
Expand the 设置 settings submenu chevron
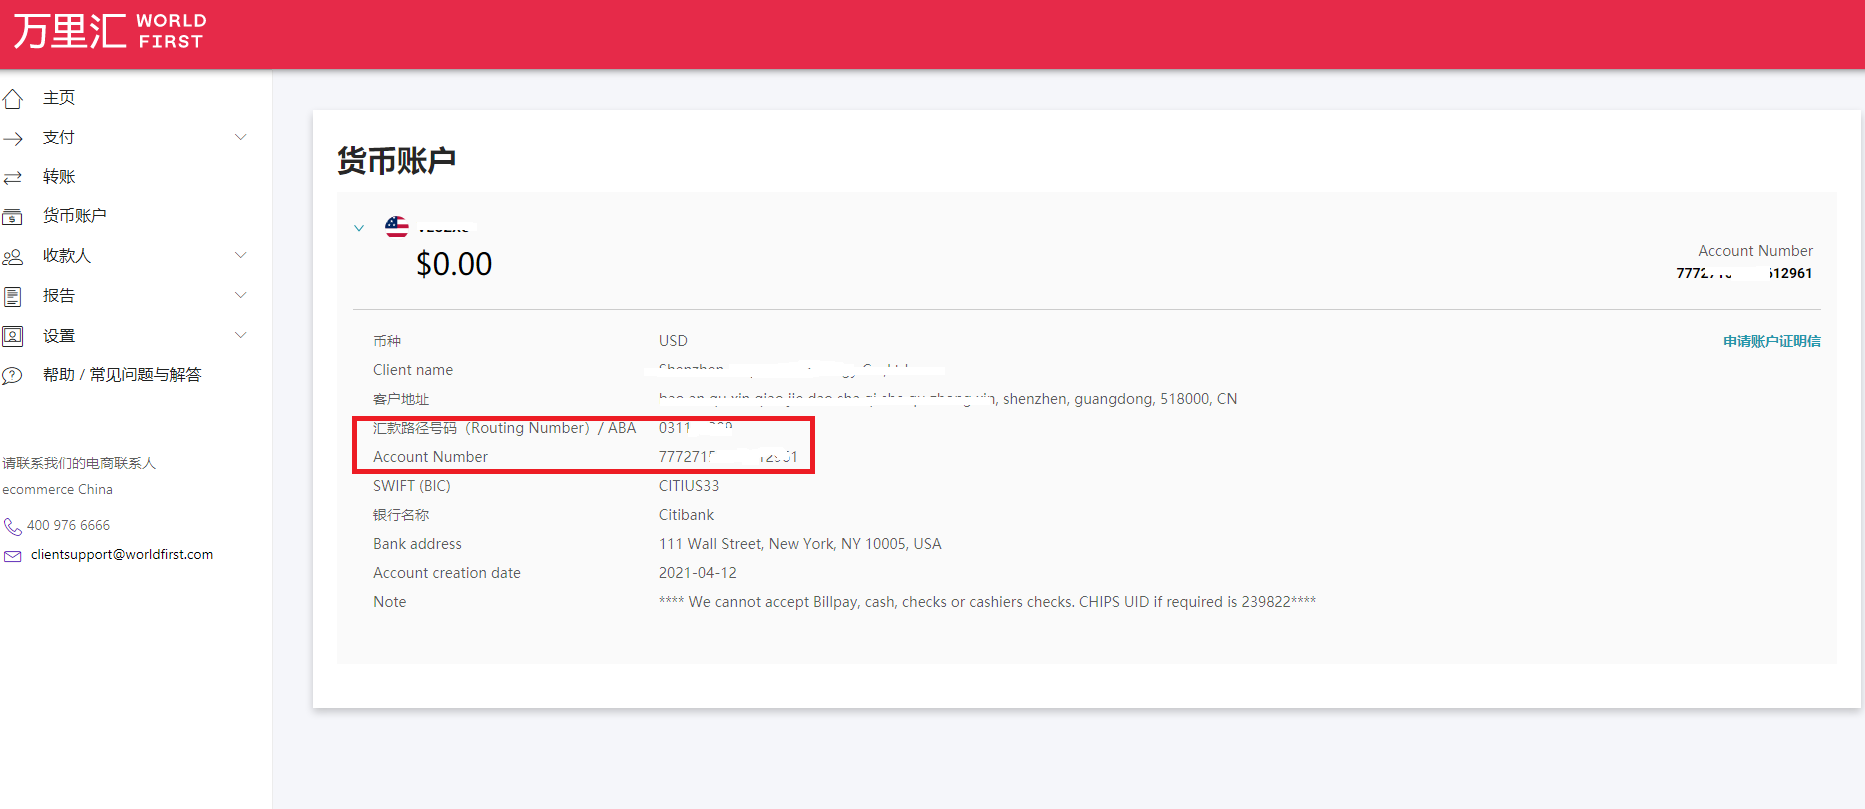(x=240, y=335)
